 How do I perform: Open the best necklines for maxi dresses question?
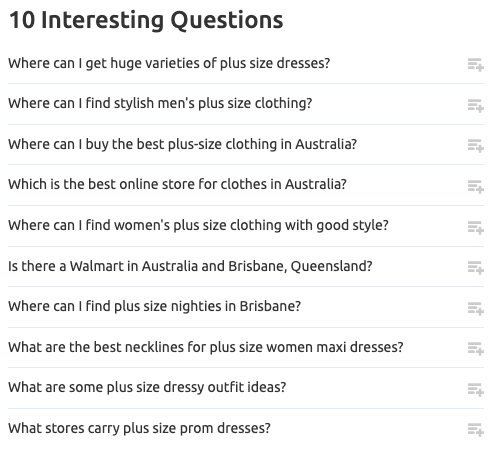coord(206,347)
